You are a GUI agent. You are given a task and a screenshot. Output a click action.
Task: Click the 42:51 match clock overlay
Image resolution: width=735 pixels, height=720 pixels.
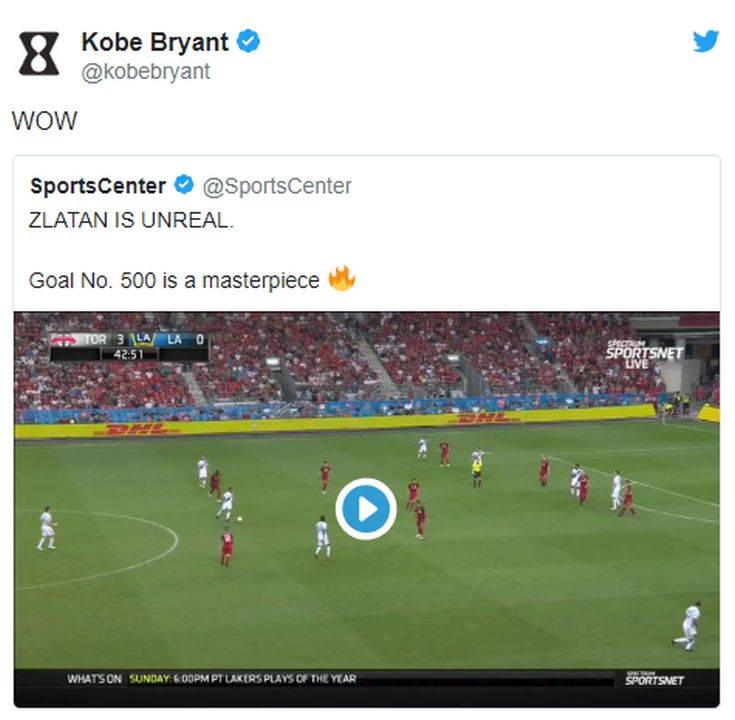tap(129, 354)
